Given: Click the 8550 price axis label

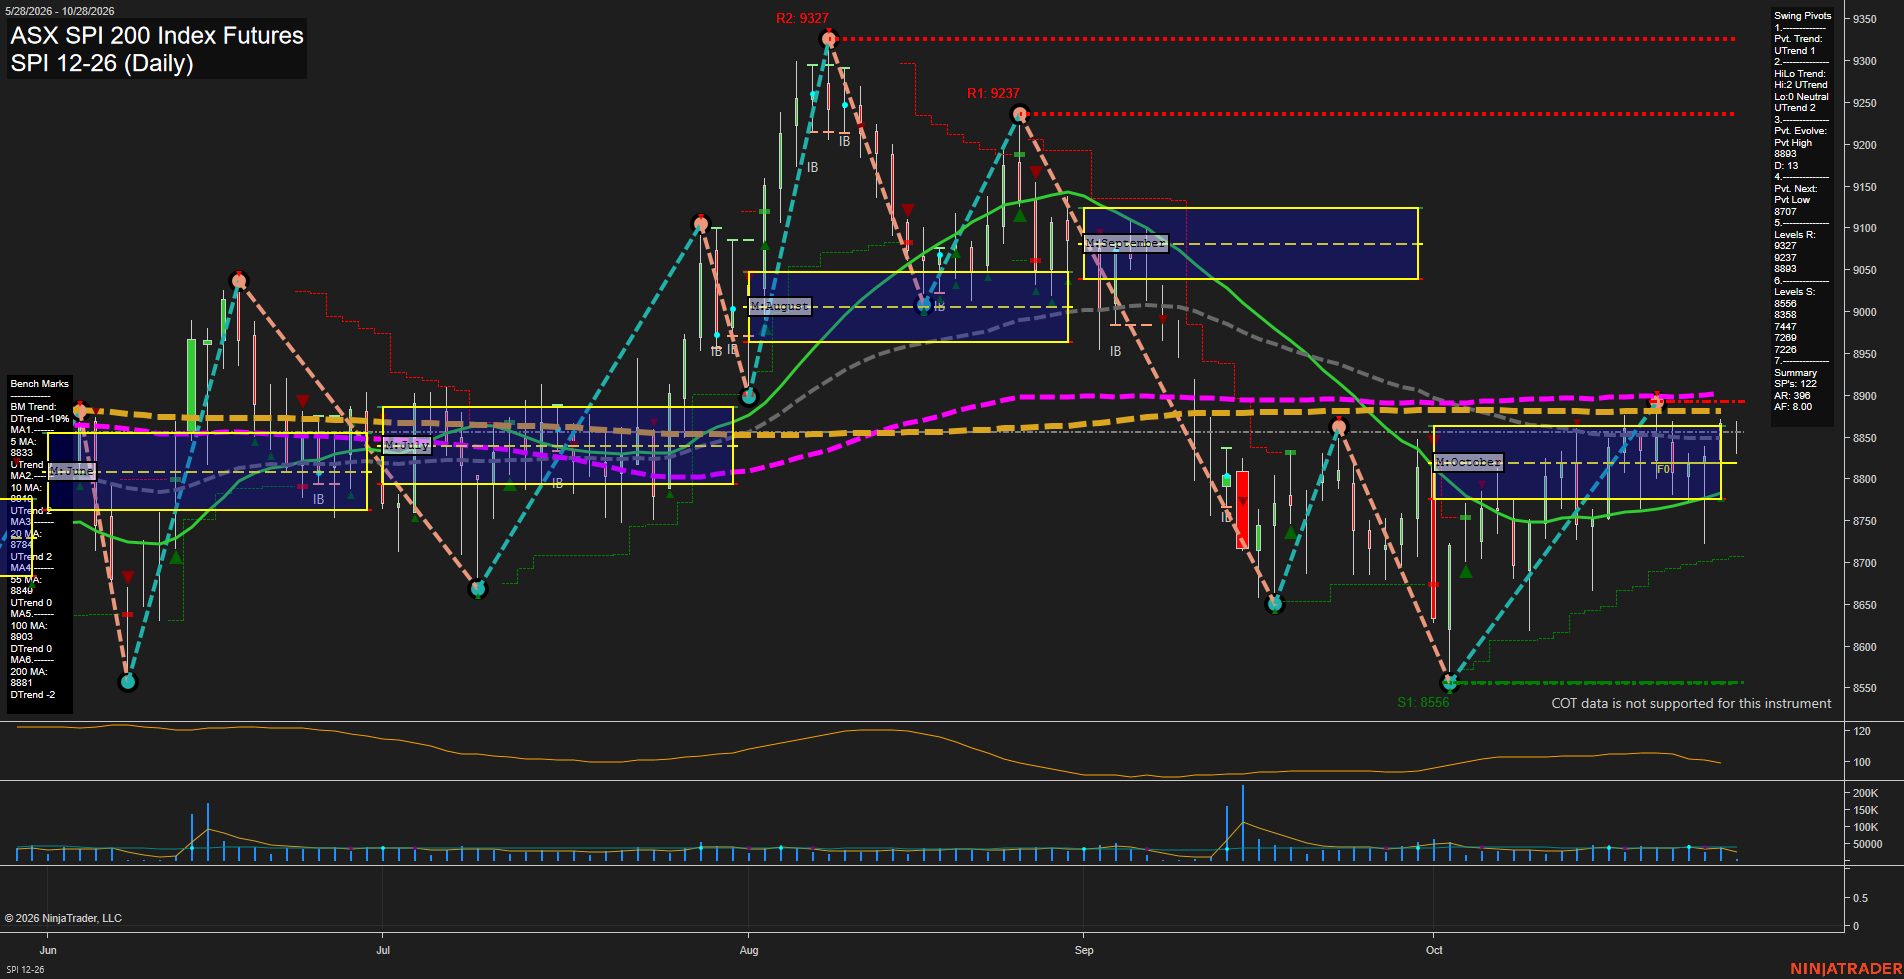Looking at the screenshot, I should coord(1865,688).
